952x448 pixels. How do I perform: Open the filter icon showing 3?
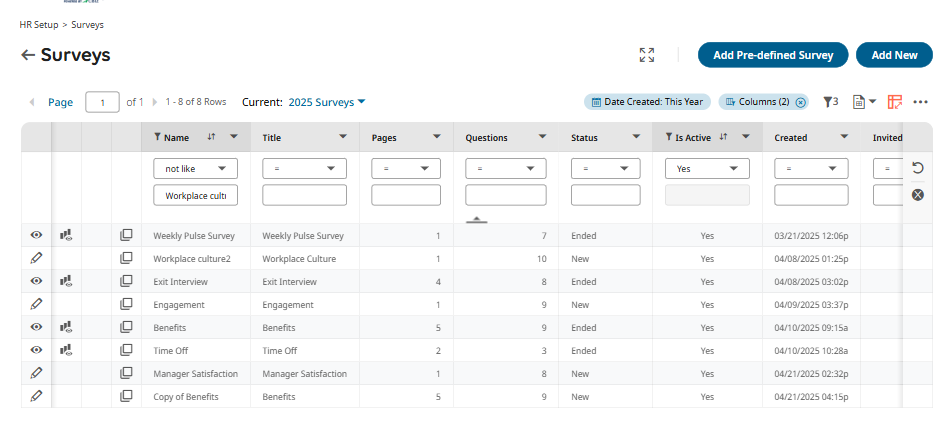point(831,102)
